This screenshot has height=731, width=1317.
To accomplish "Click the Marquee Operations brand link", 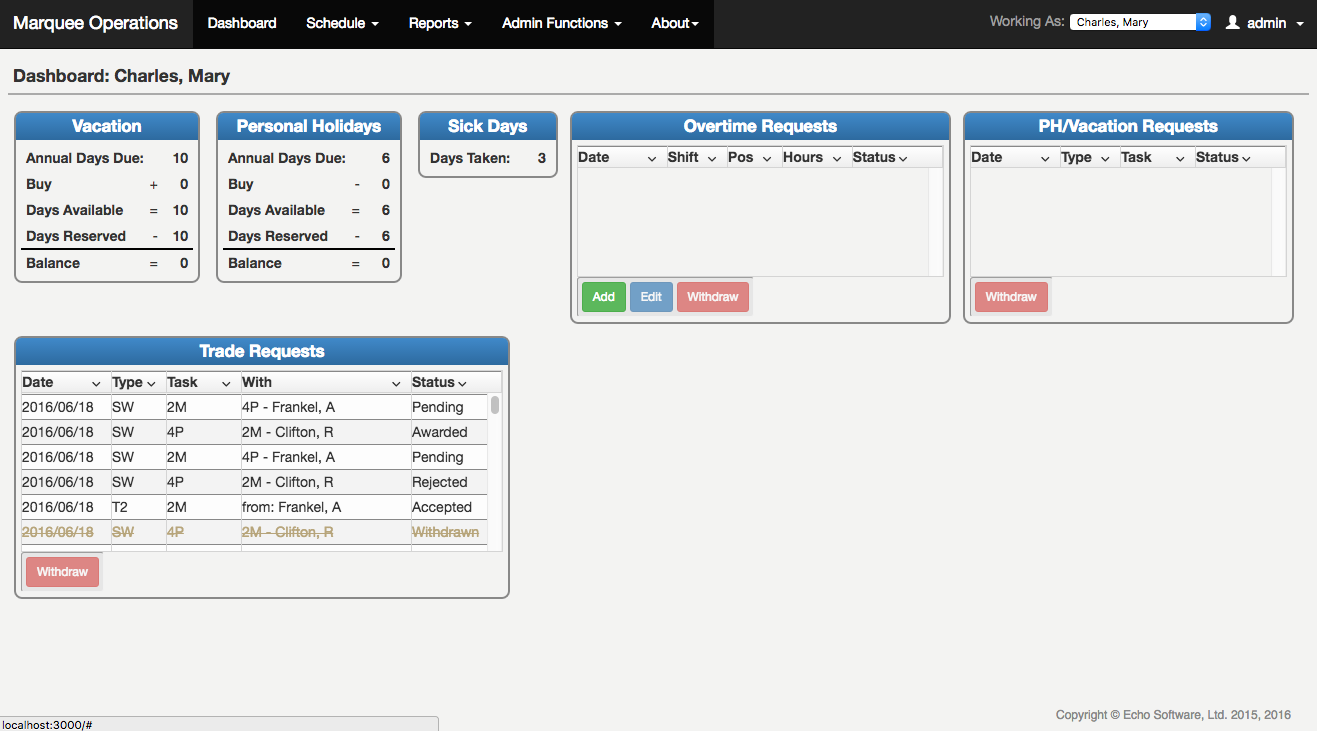I will 96,23.
